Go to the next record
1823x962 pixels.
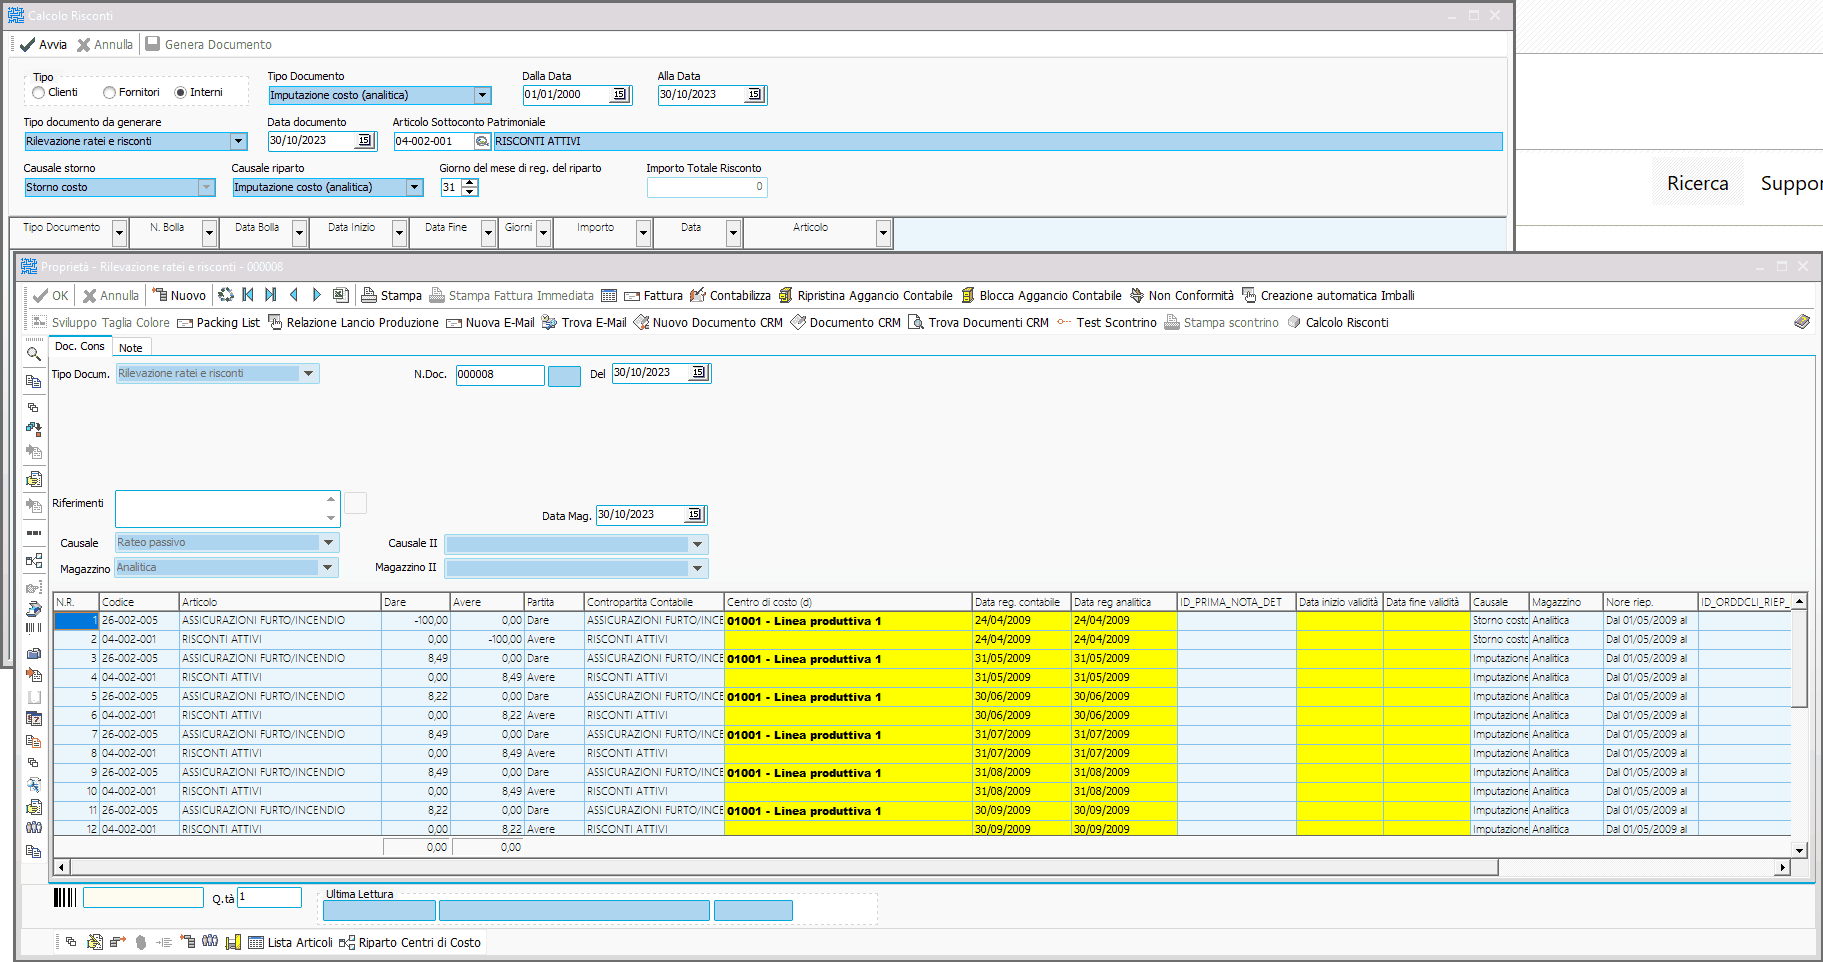point(317,295)
